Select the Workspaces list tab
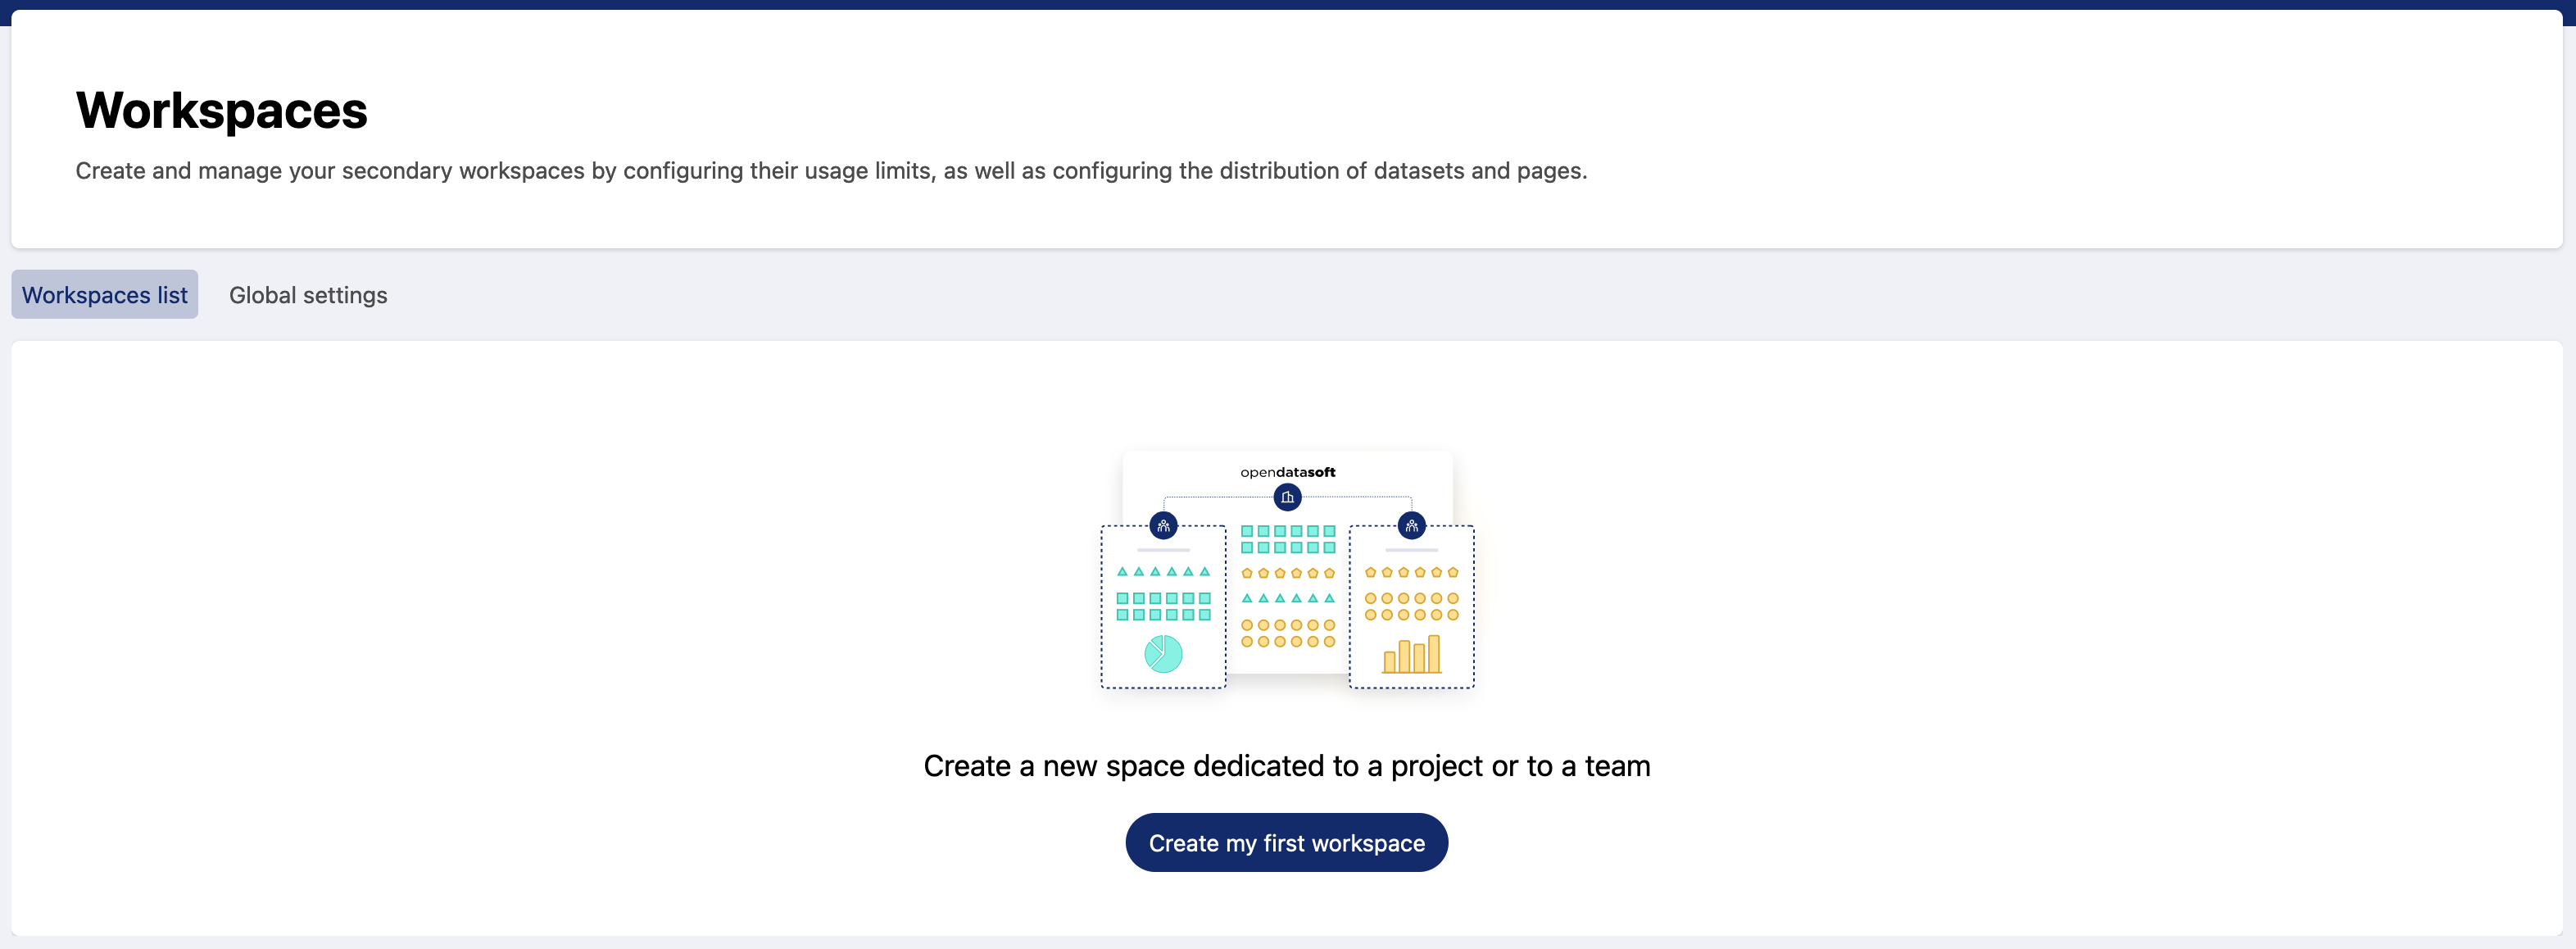2576x949 pixels. [x=105, y=295]
